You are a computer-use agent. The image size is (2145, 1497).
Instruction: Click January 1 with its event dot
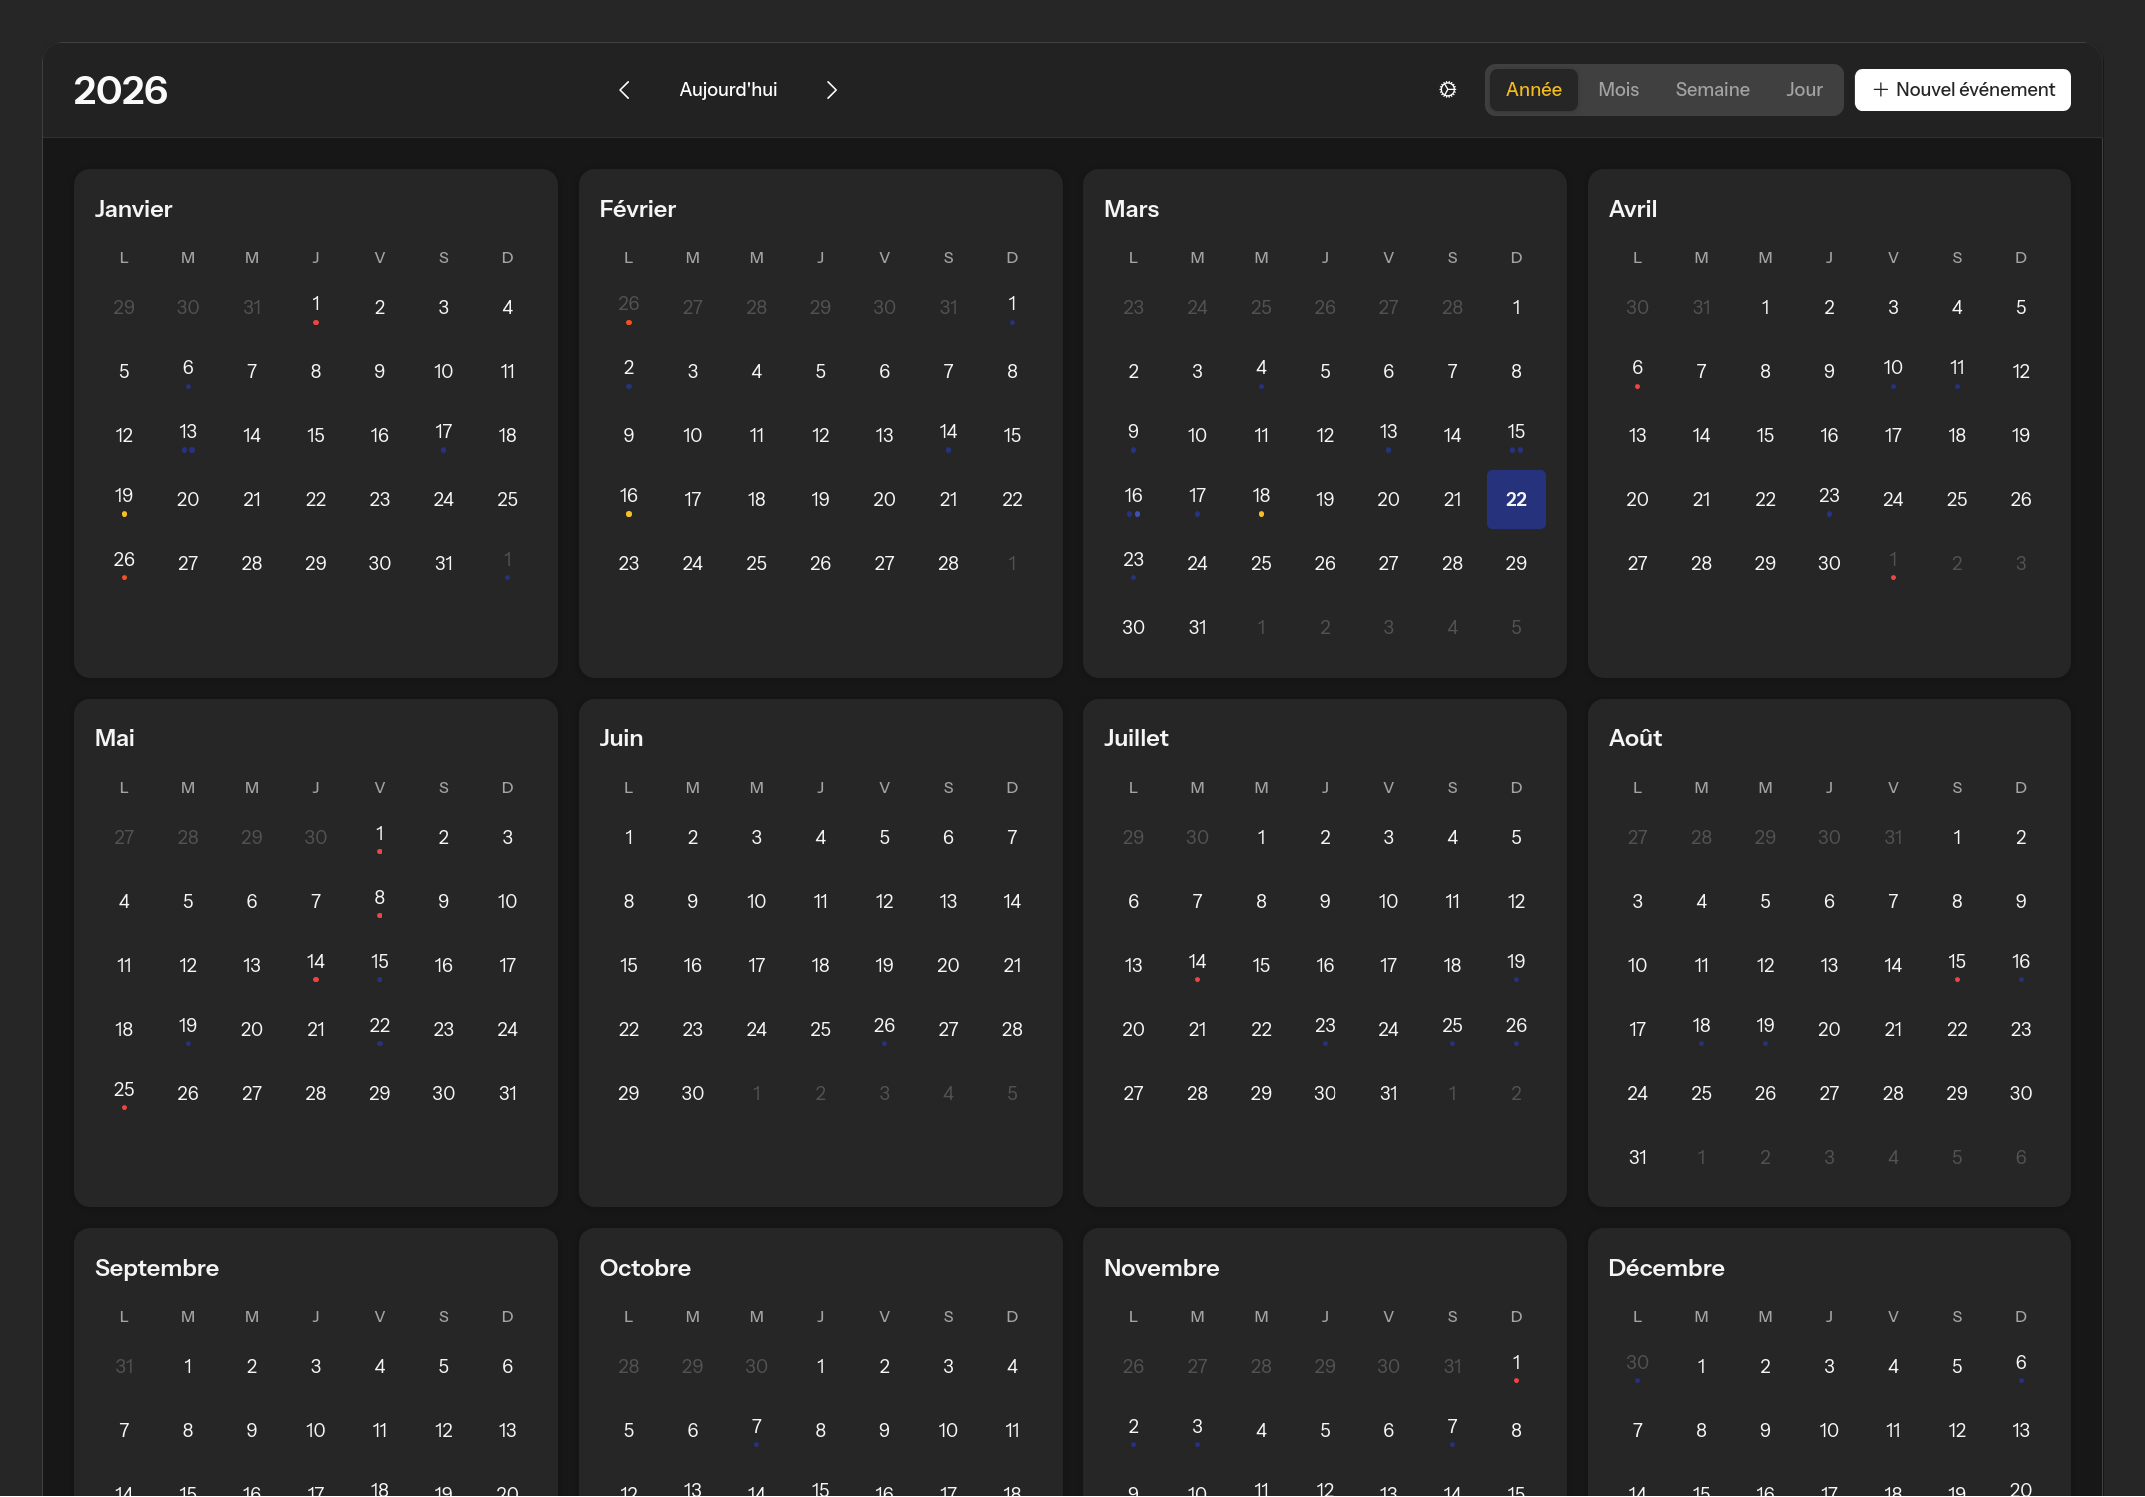(x=315, y=307)
